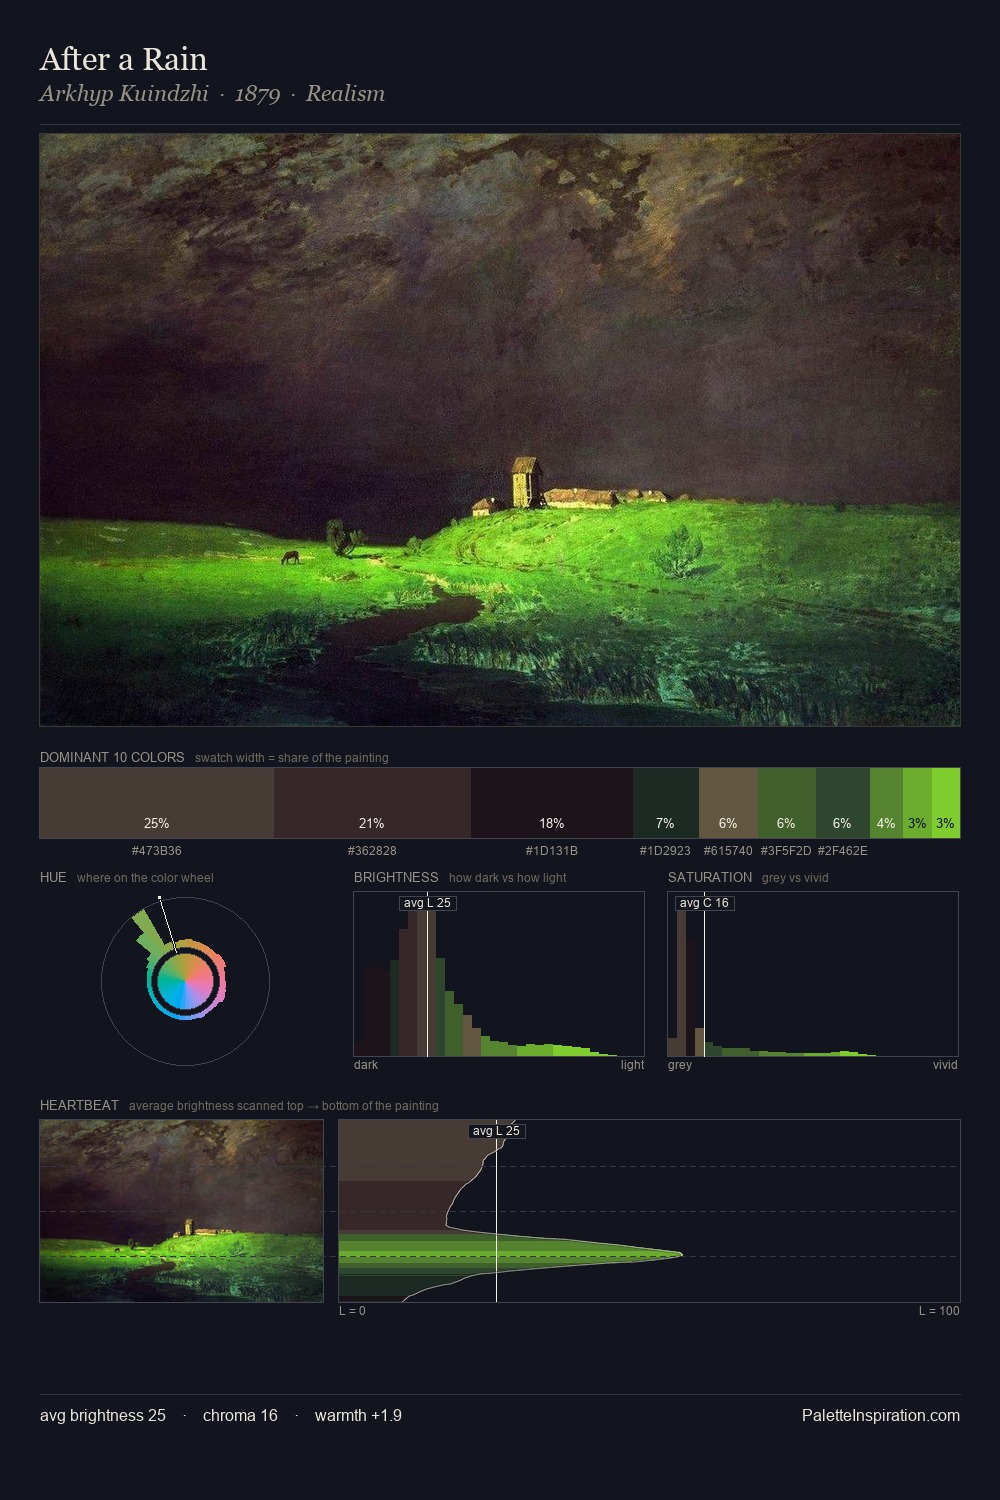Image resolution: width=1000 pixels, height=1500 pixels.
Task: Click the title 'After a Rain'
Action: 123,60
